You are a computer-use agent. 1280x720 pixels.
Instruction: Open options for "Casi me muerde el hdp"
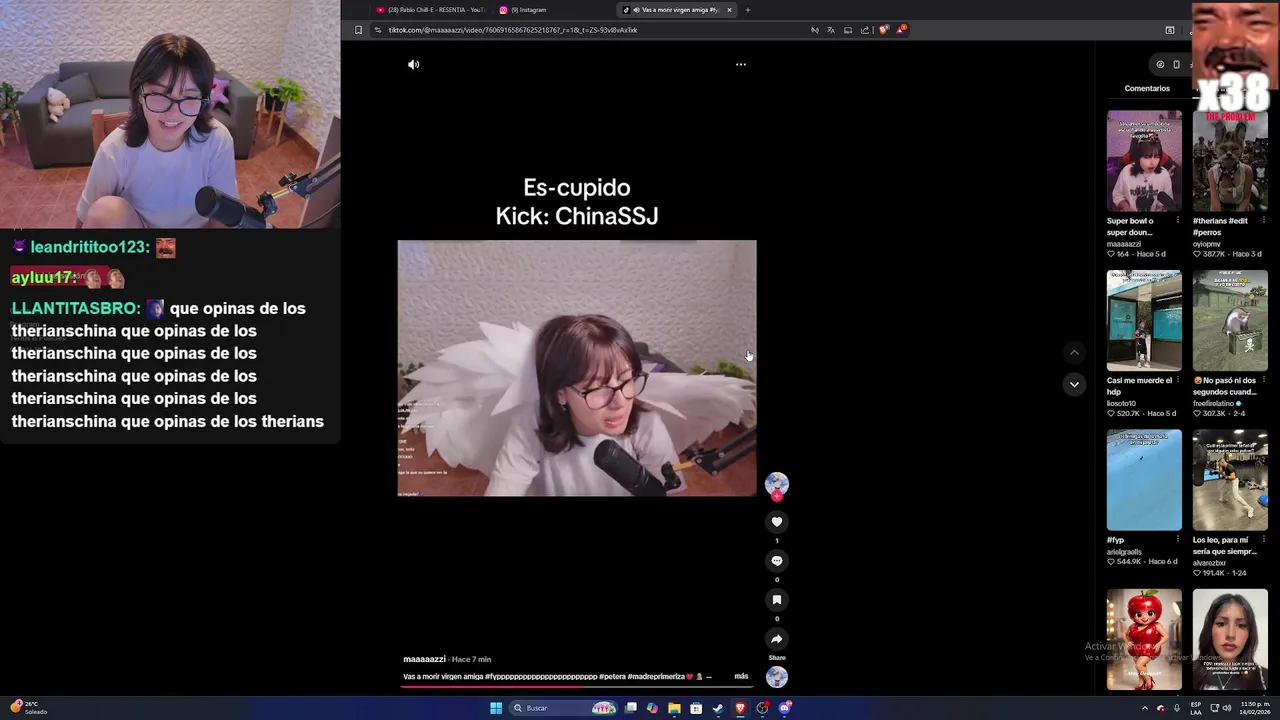[x=1177, y=380]
